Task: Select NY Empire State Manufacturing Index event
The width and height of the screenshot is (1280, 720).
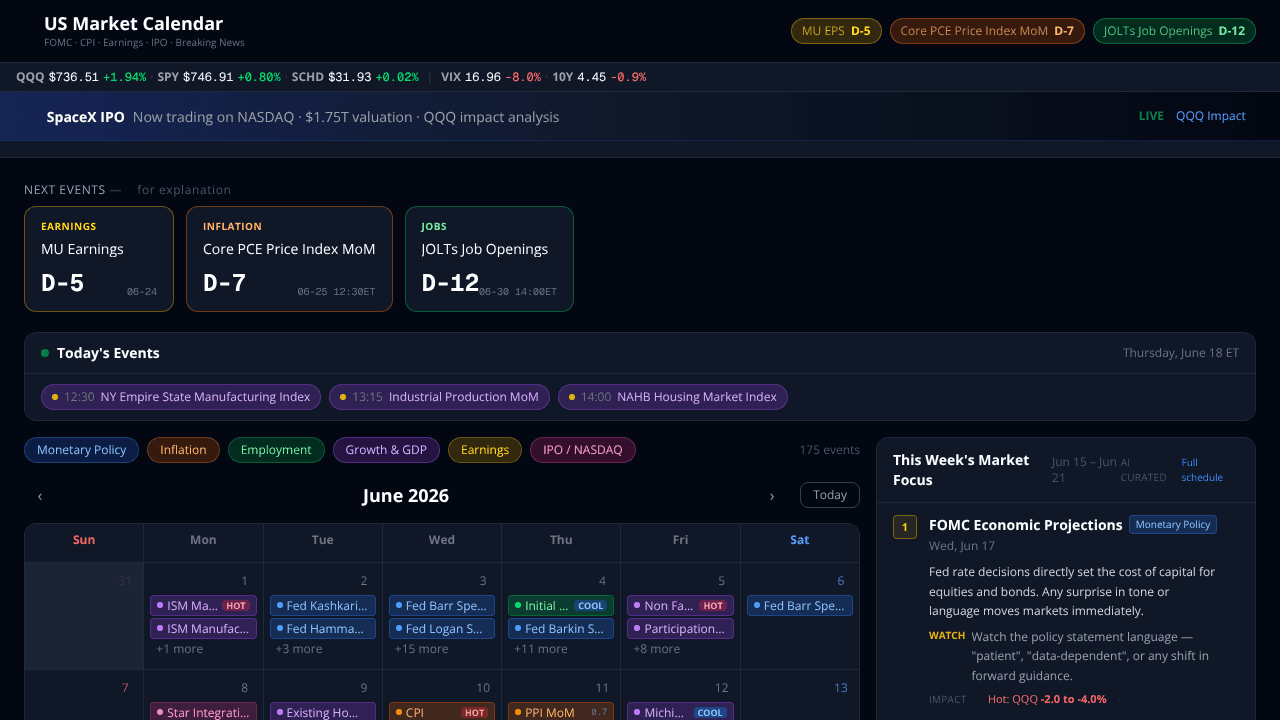Action: click(x=181, y=397)
